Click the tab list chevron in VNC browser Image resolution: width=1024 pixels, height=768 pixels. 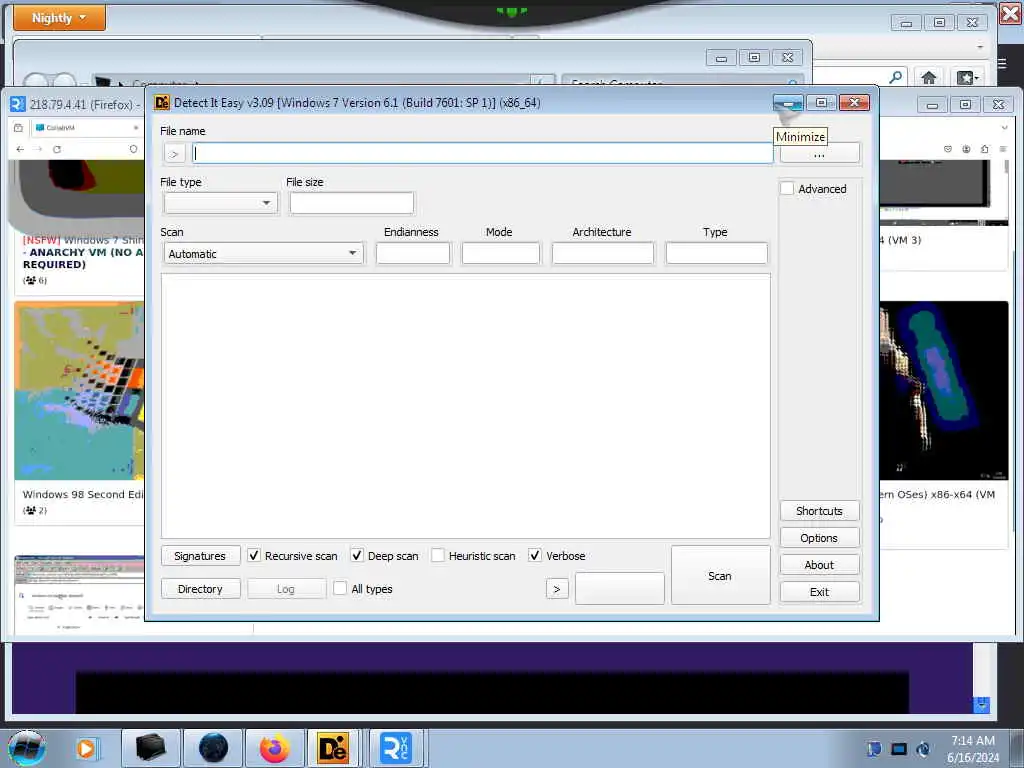tap(1004, 127)
